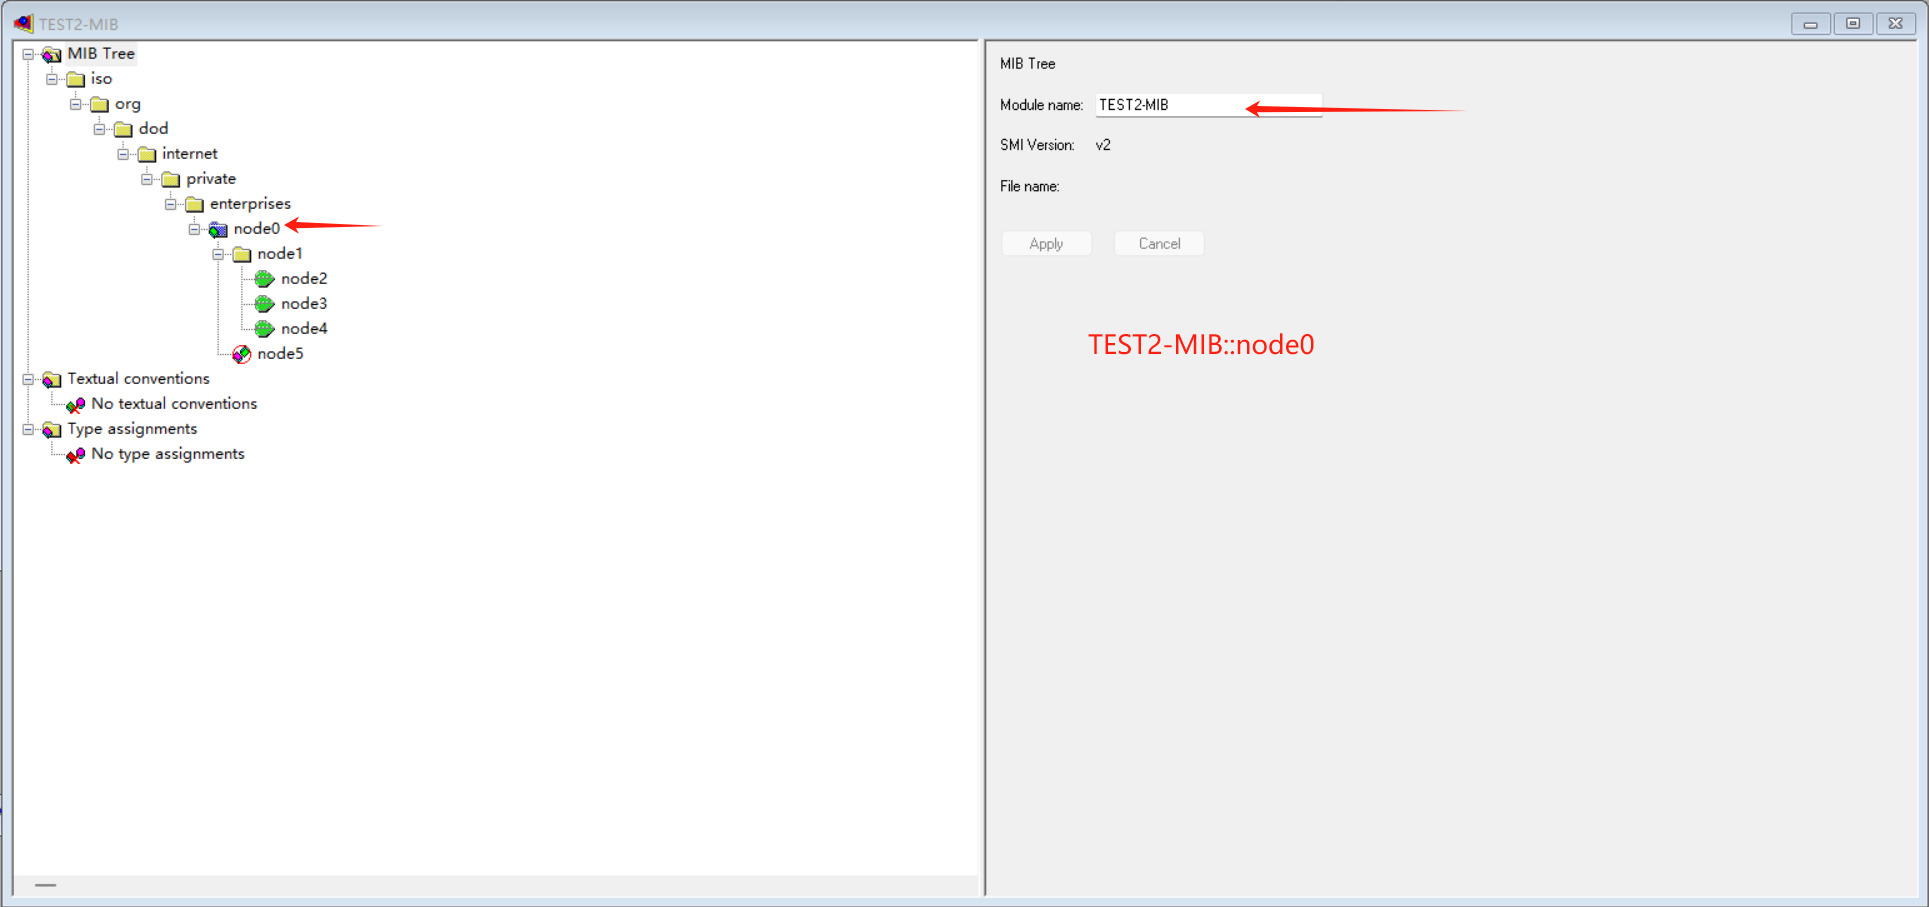Collapse the node1 branch
The image size is (1929, 907).
[x=218, y=254]
